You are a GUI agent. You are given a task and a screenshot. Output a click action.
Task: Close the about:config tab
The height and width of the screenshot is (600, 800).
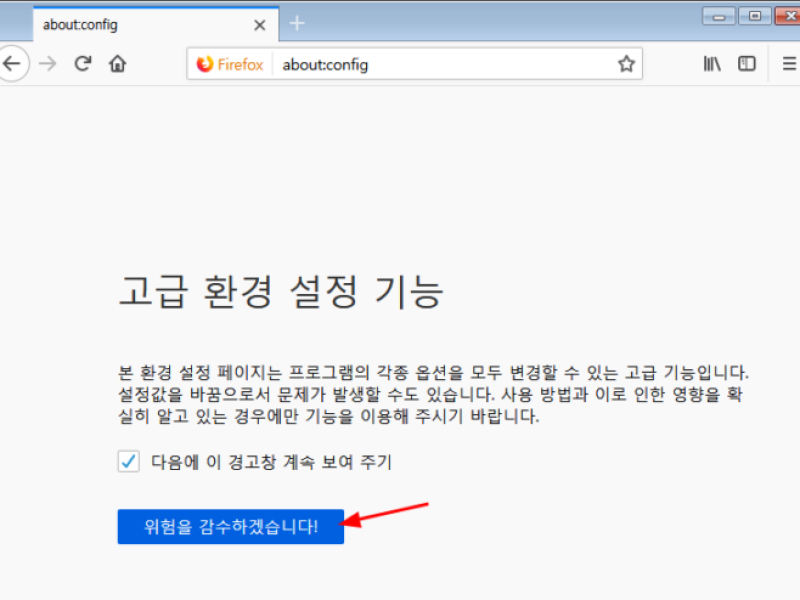coord(260,25)
